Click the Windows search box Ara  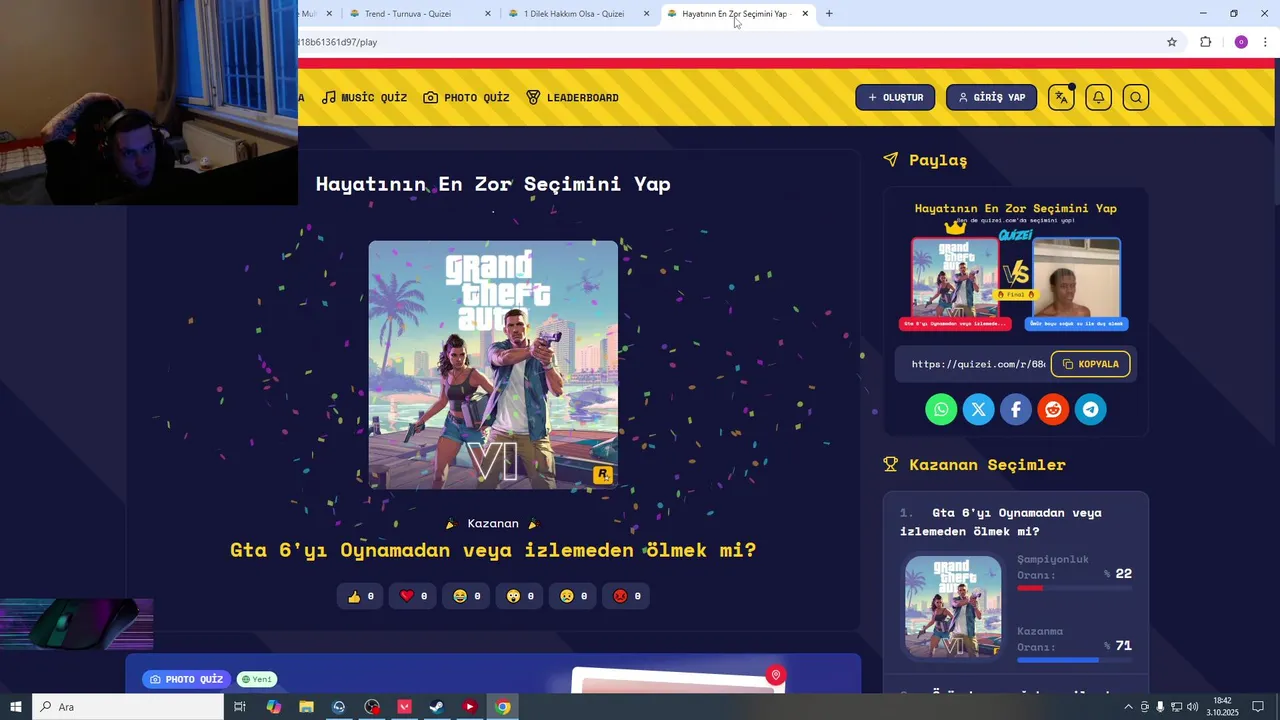(x=128, y=707)
